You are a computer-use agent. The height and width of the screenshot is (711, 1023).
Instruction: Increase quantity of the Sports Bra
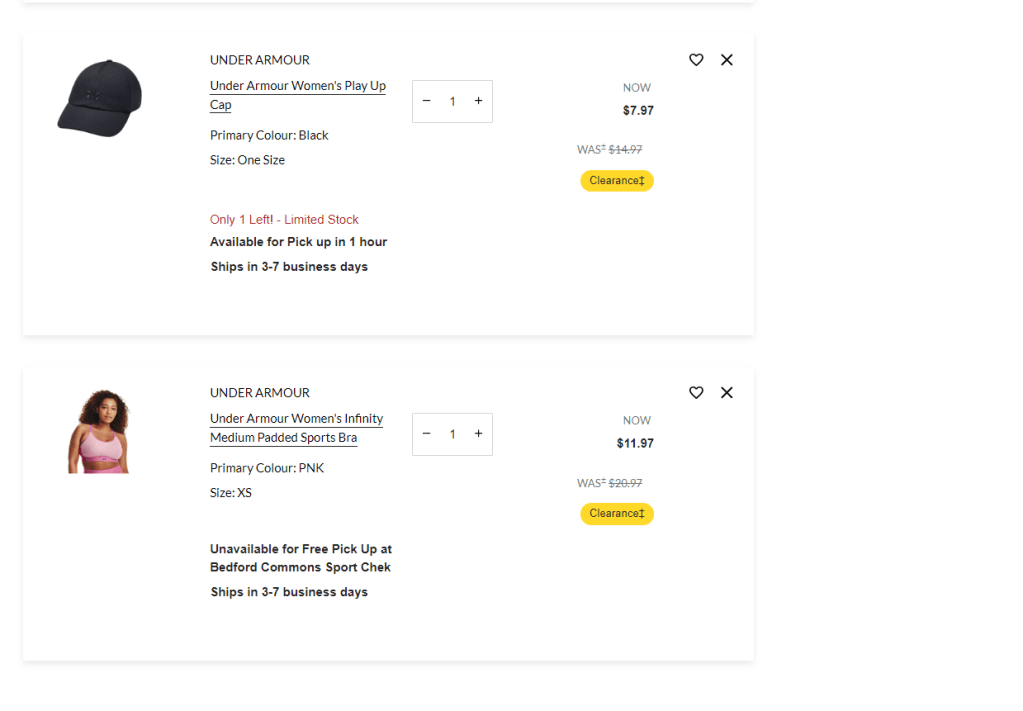(478, 434)
